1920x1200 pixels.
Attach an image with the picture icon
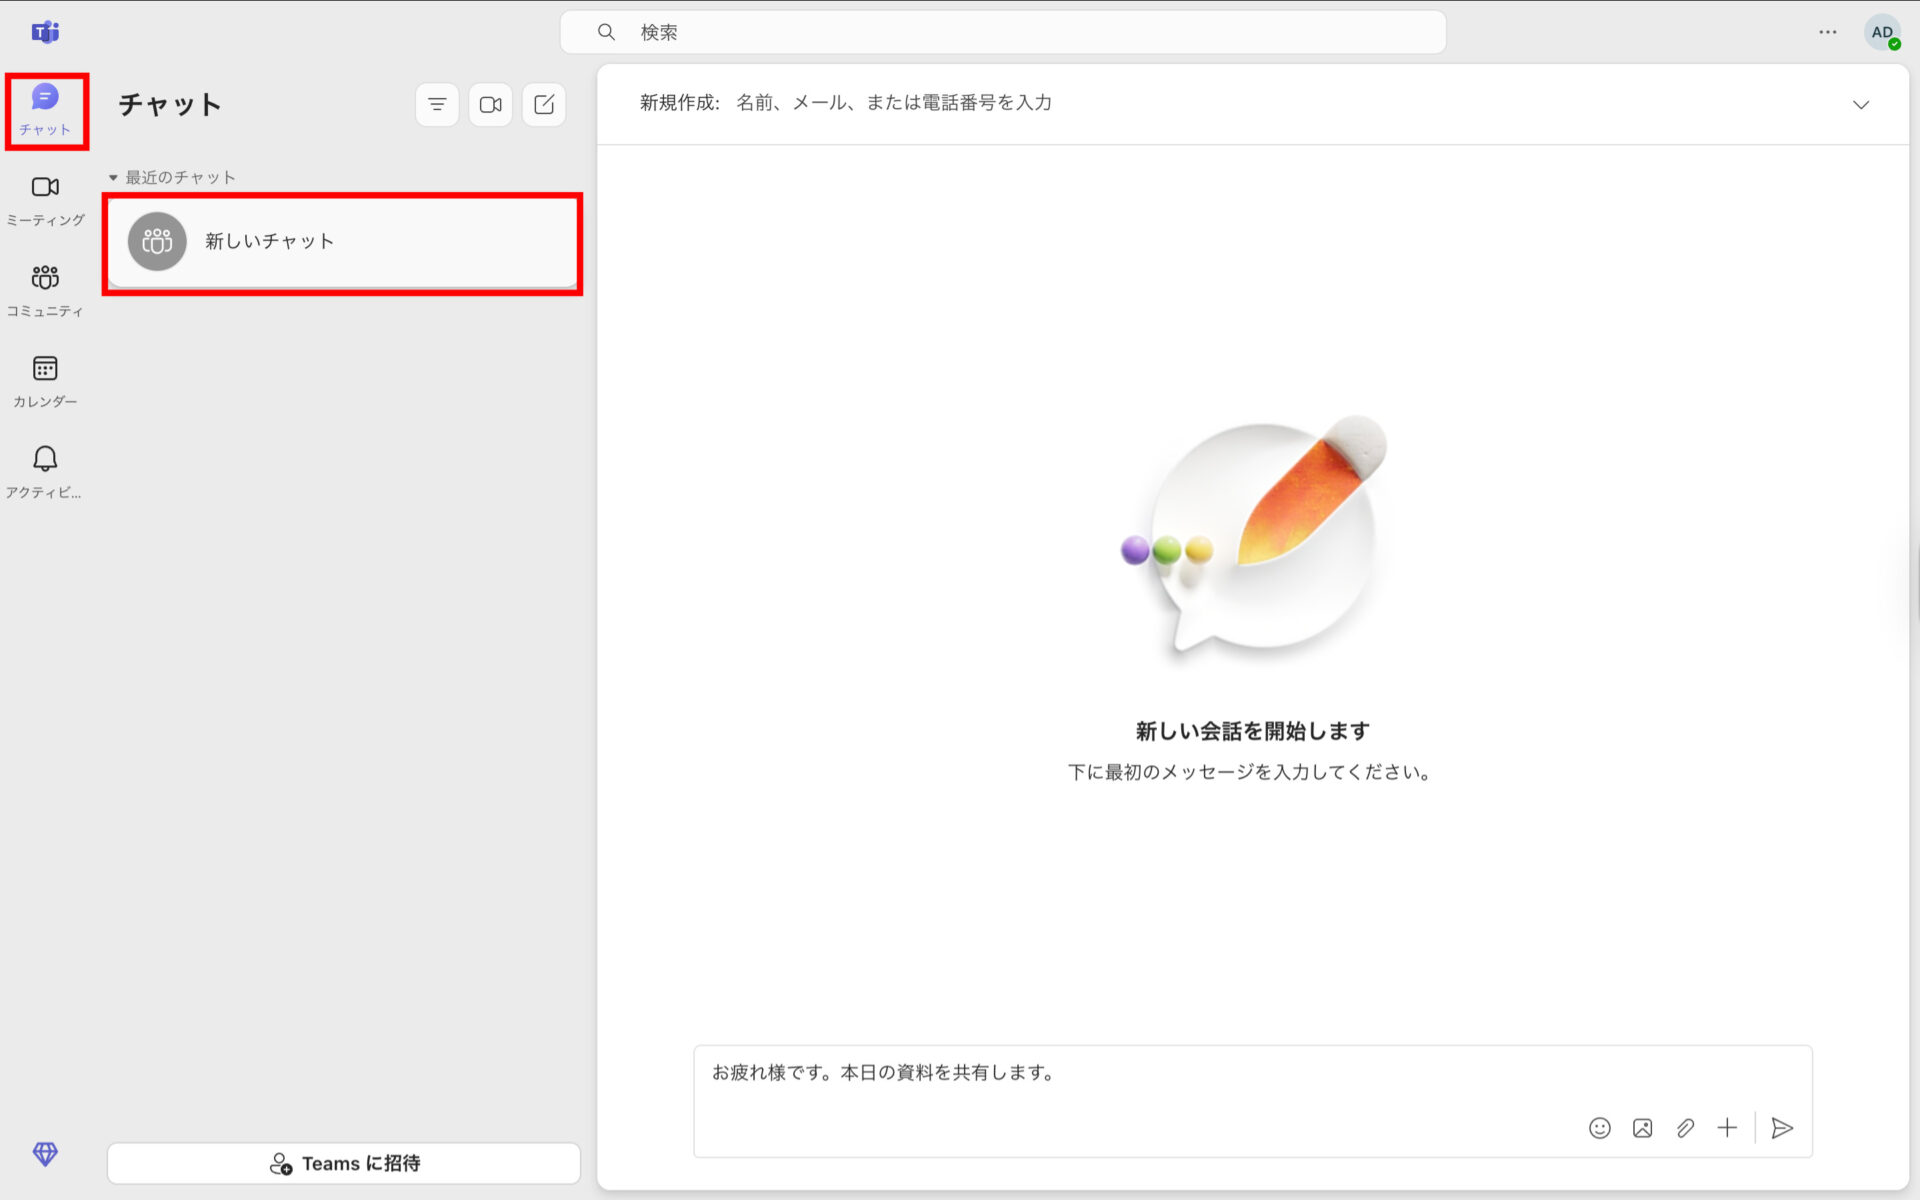tap(1642, 1128)
